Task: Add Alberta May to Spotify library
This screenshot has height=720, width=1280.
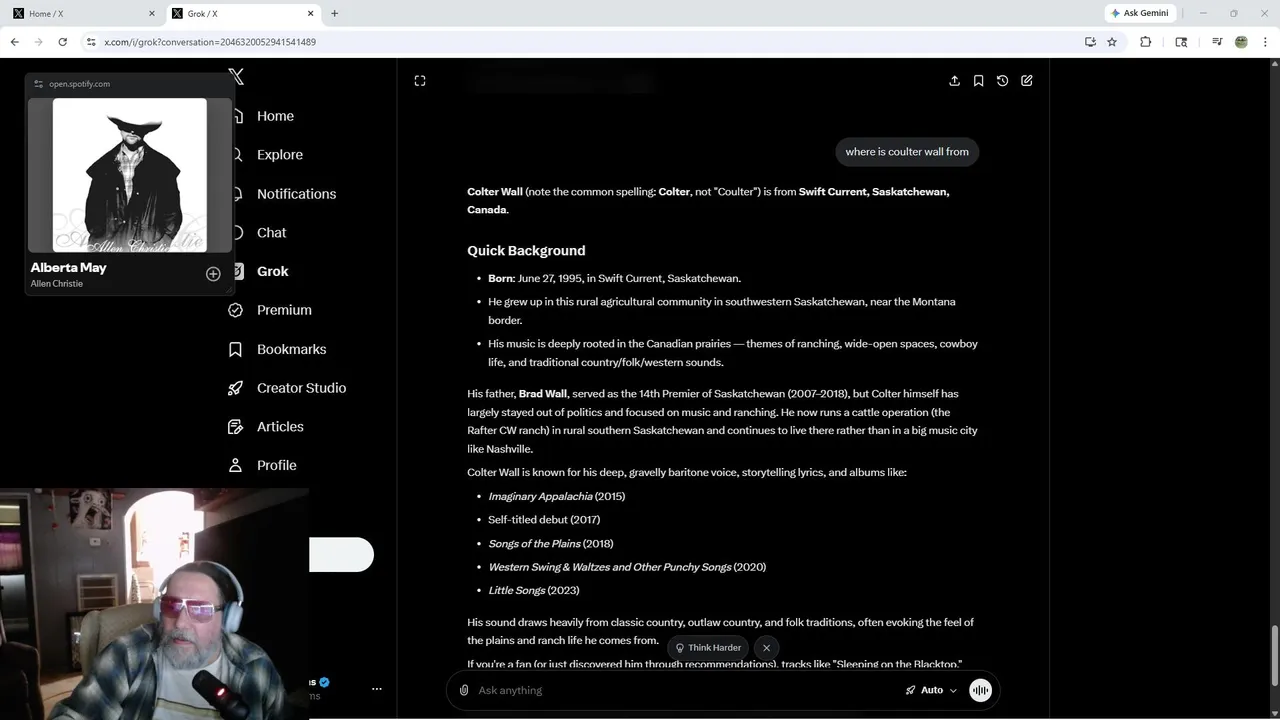Action: point(213,274)
